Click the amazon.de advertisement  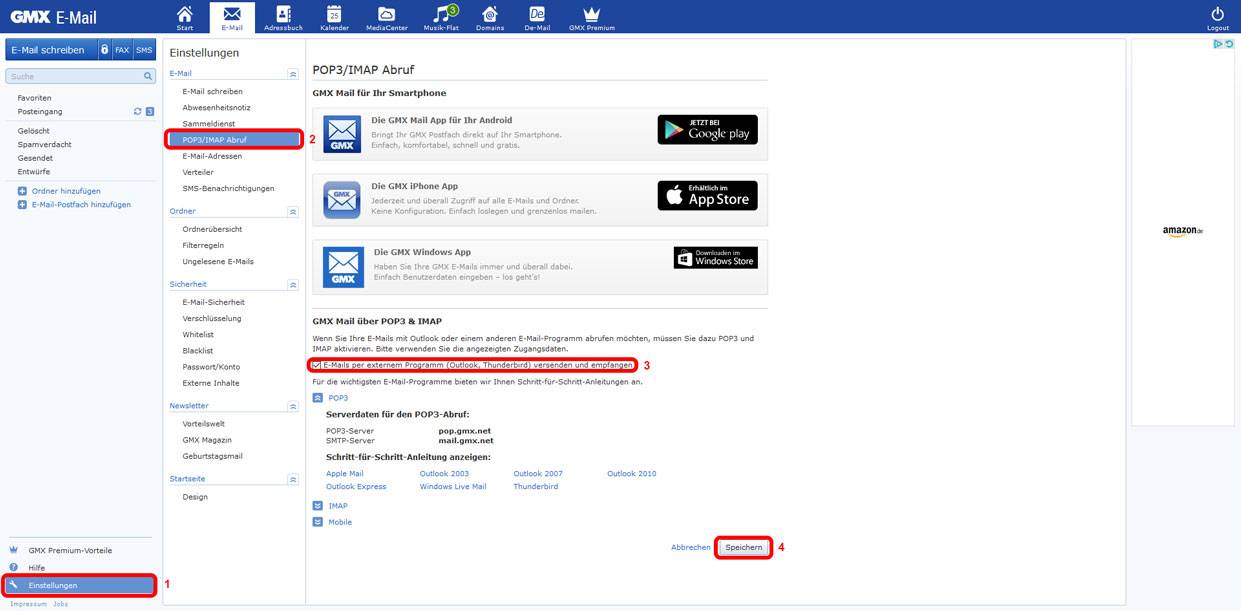click(x=1183, y=231)
